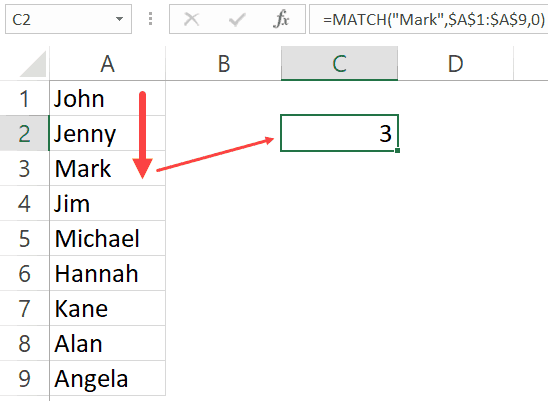
Task: Open the Insert Function fx icon
Action: click(281, 19)
